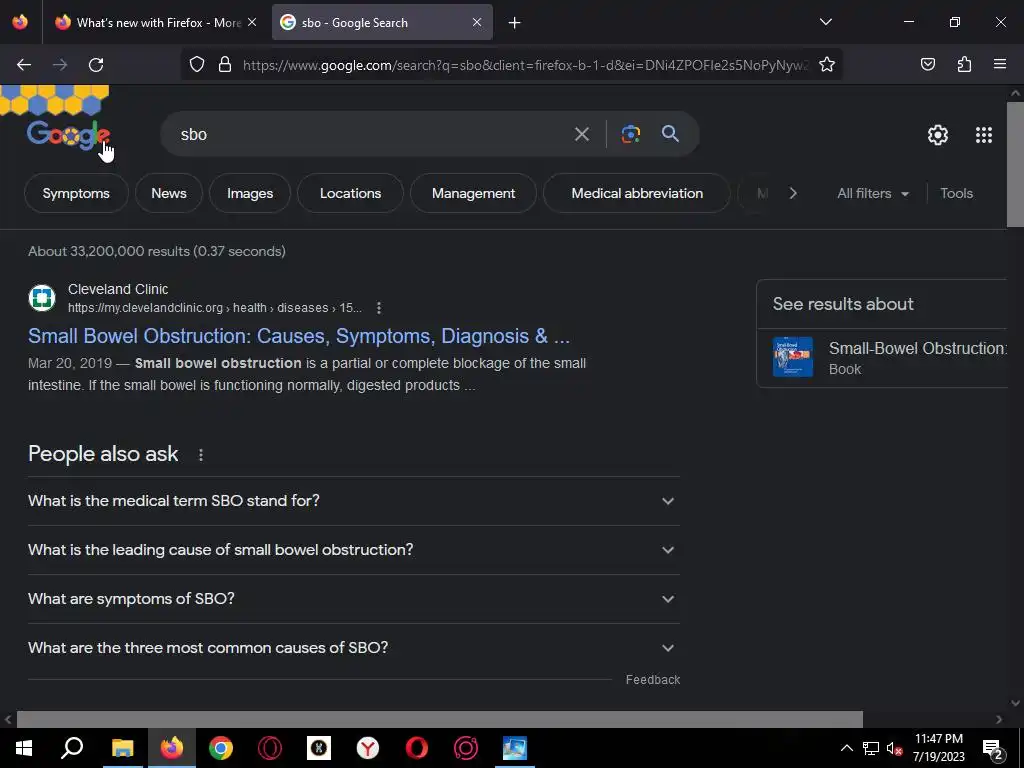The width and height of the screenshot is (1024, 768).
Task: Open People also ask three-dot menu
Action: (200, 455)
